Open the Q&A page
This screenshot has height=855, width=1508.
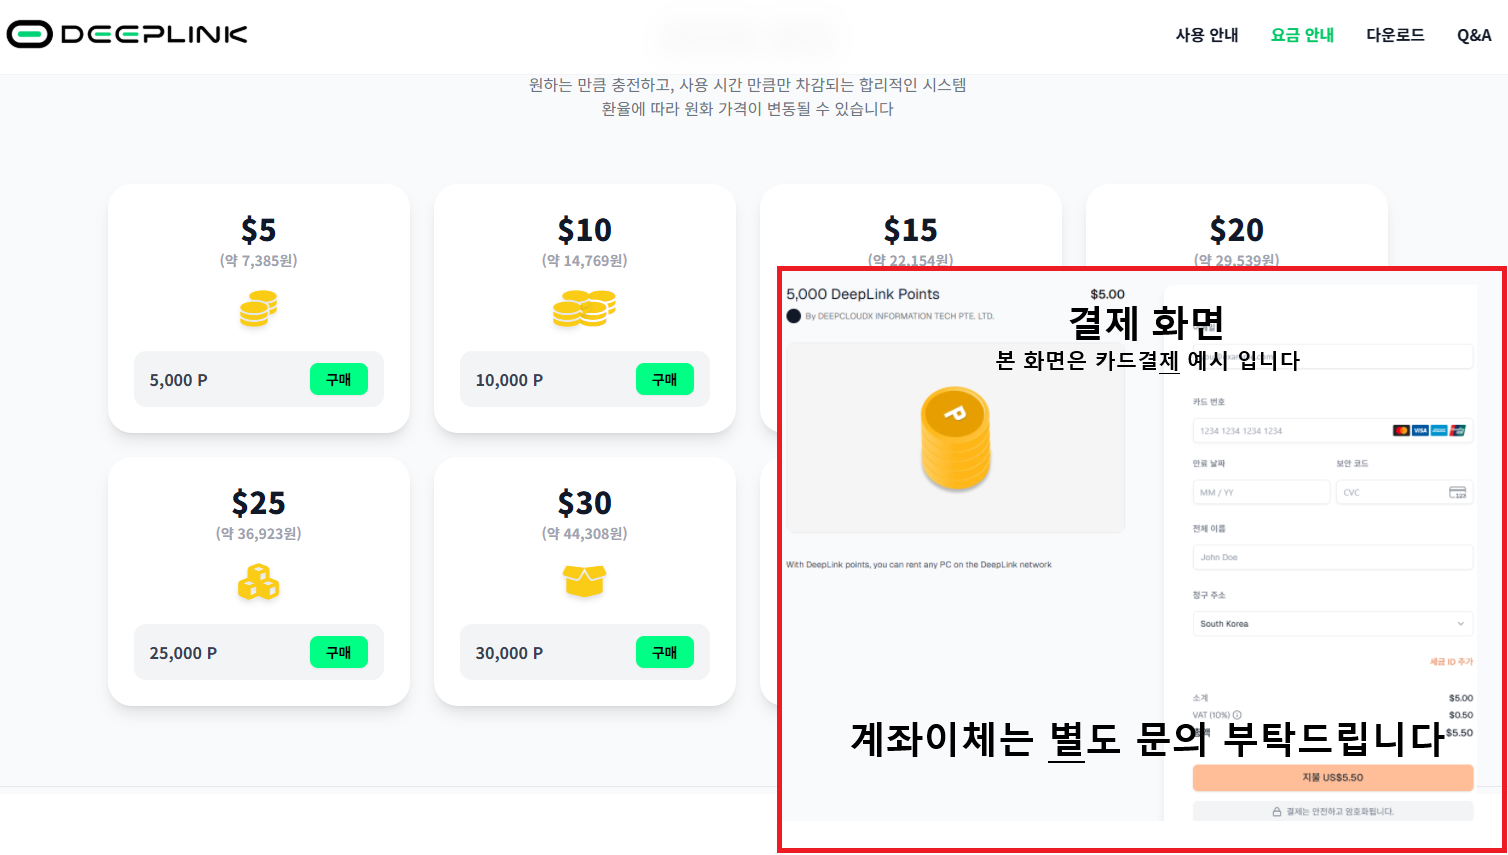[x=1474, y=35]
